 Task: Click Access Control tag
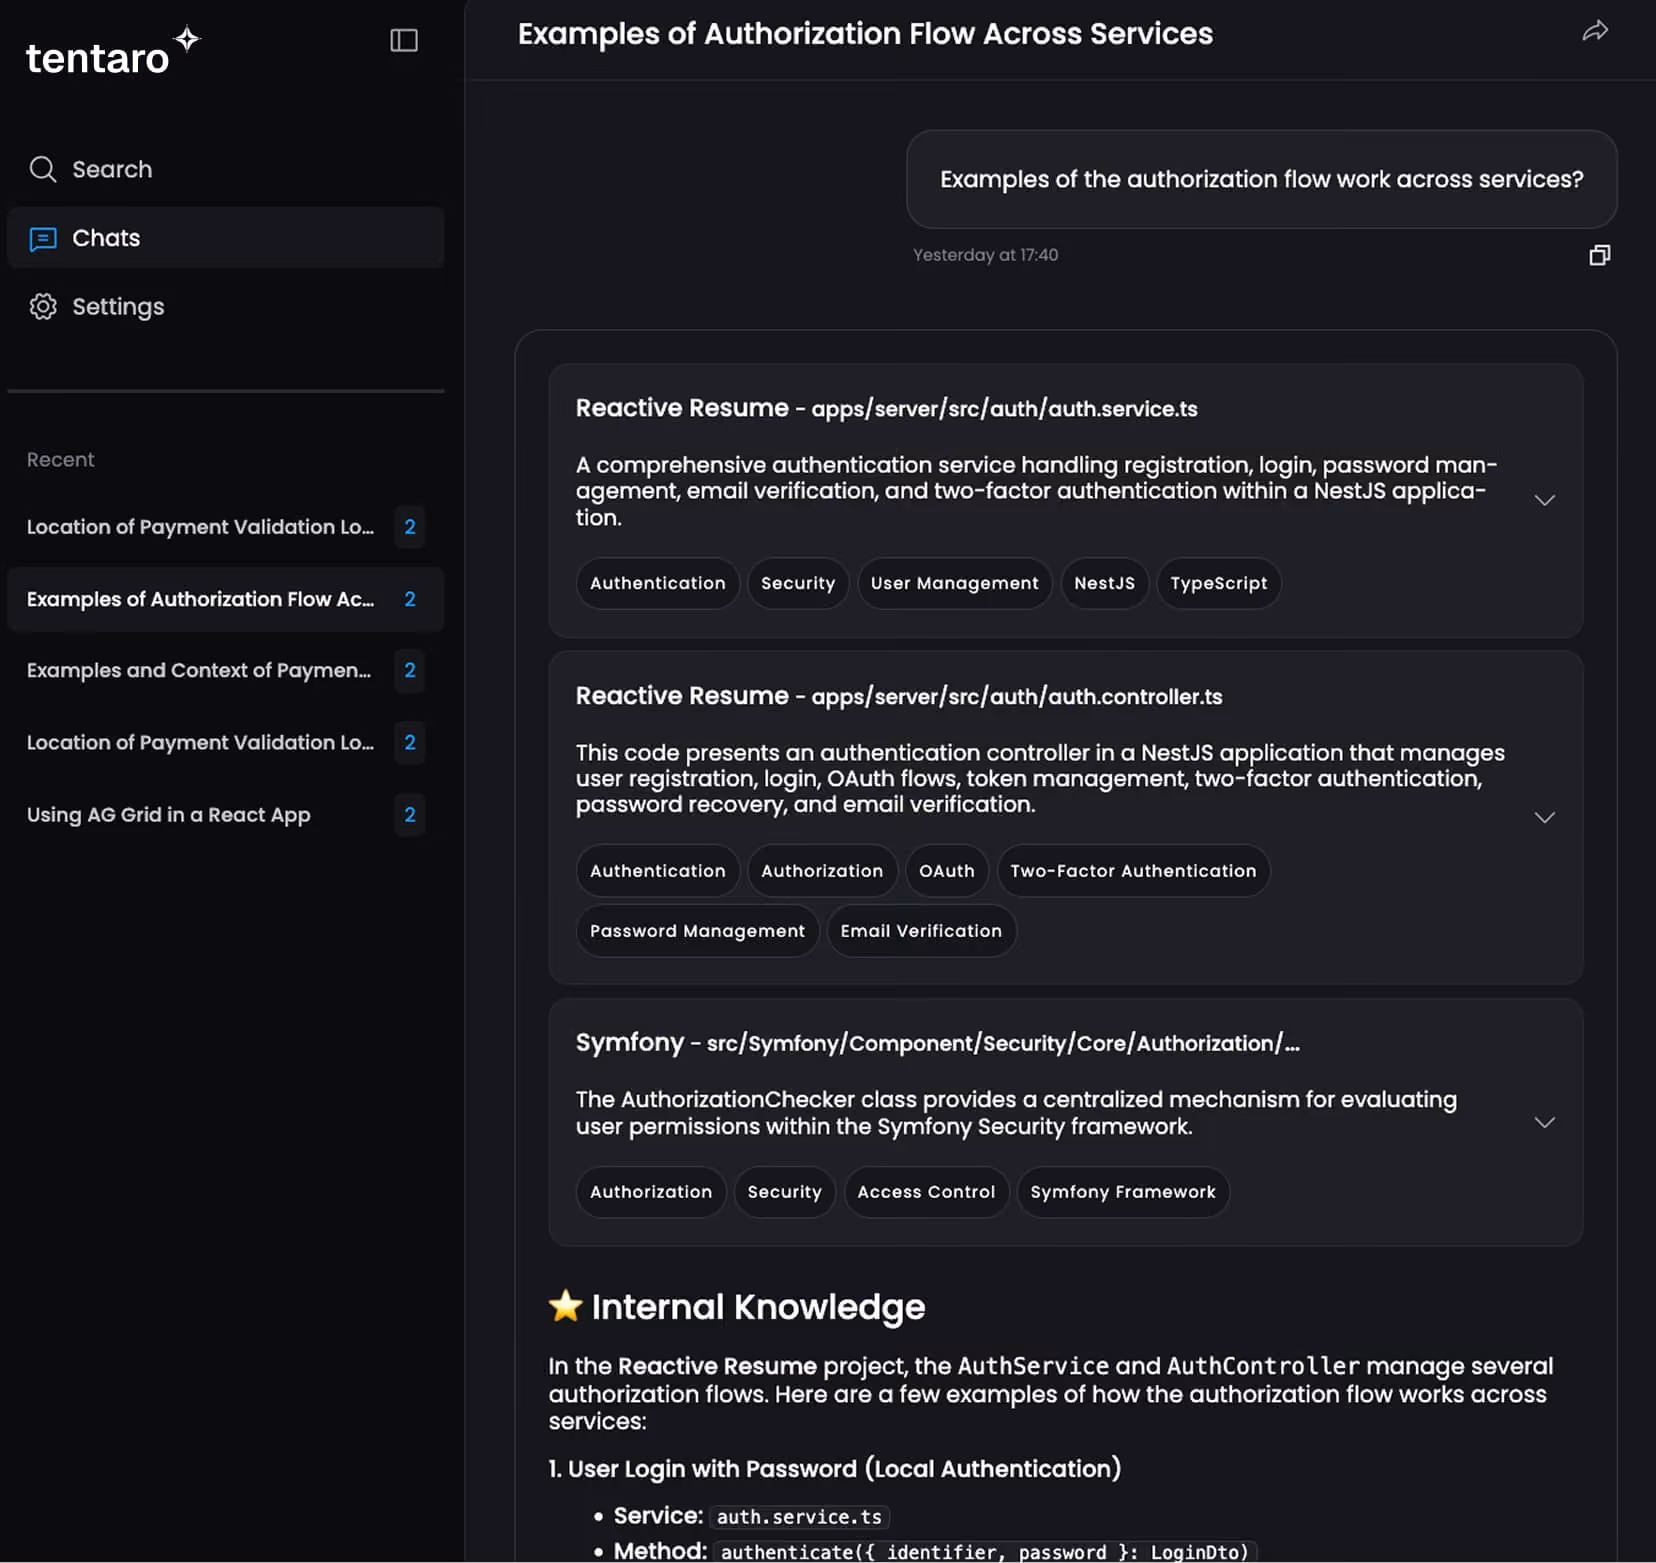coord(926,1192)
